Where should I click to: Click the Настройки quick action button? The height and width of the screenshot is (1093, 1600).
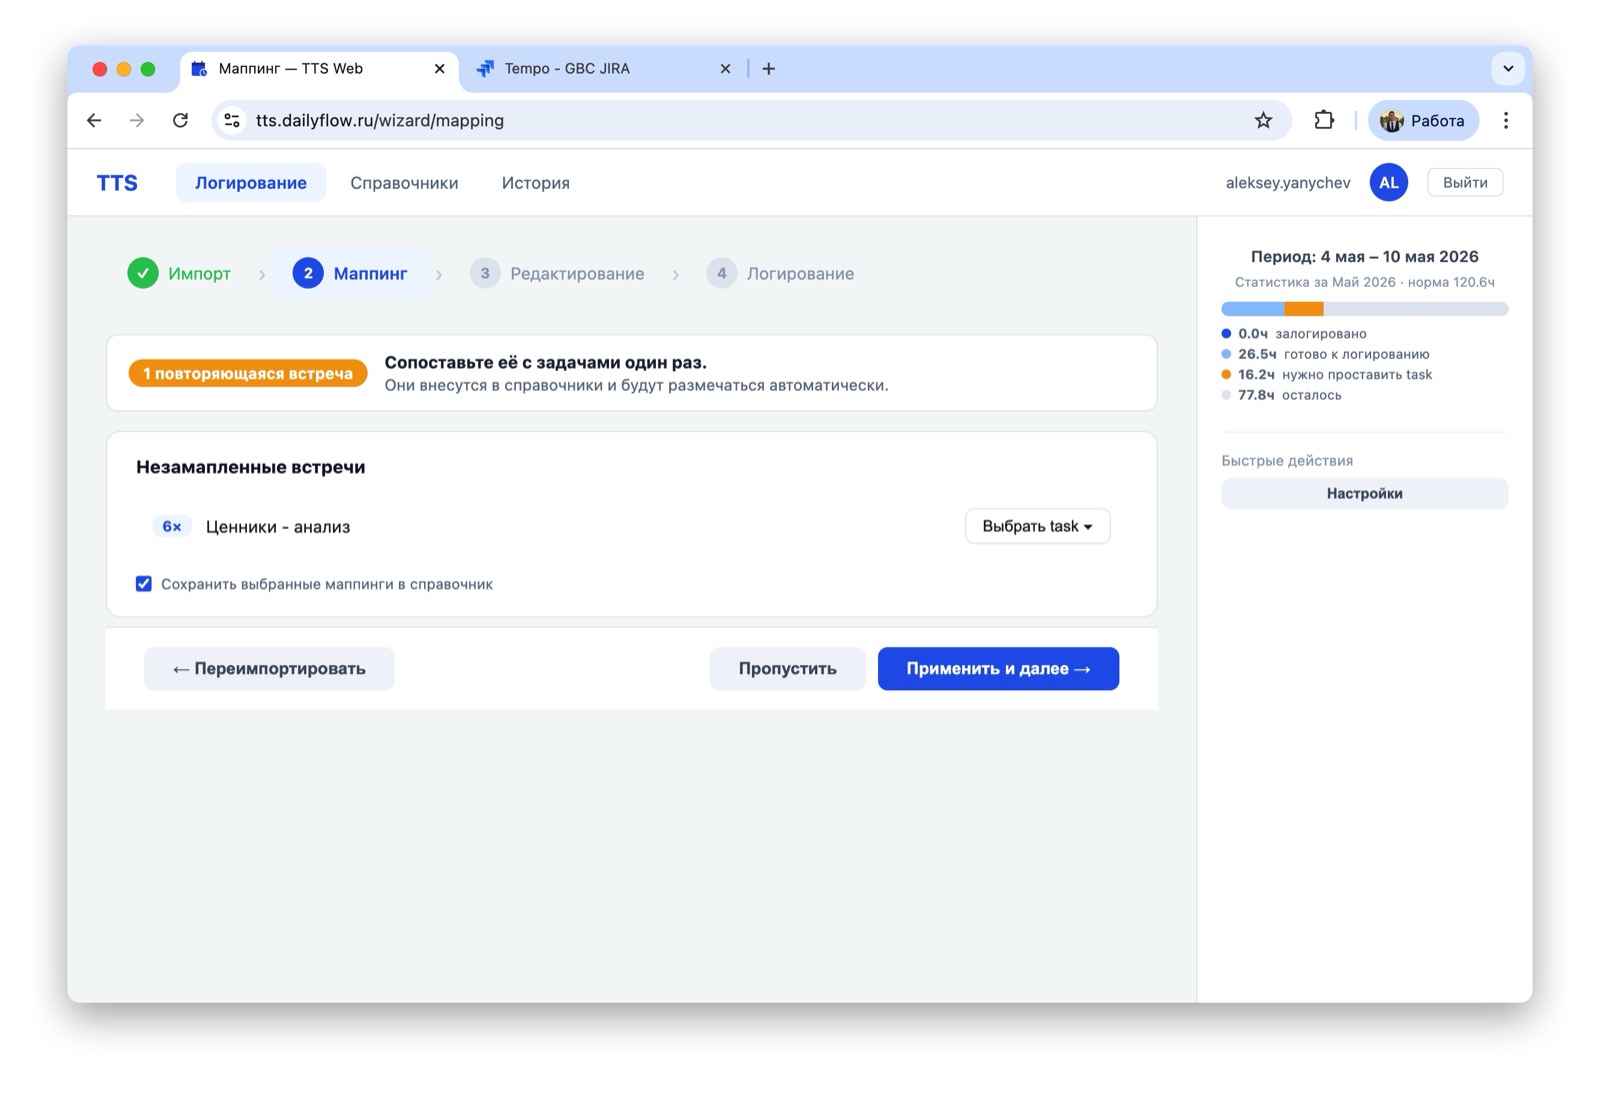coord(1364,493)
